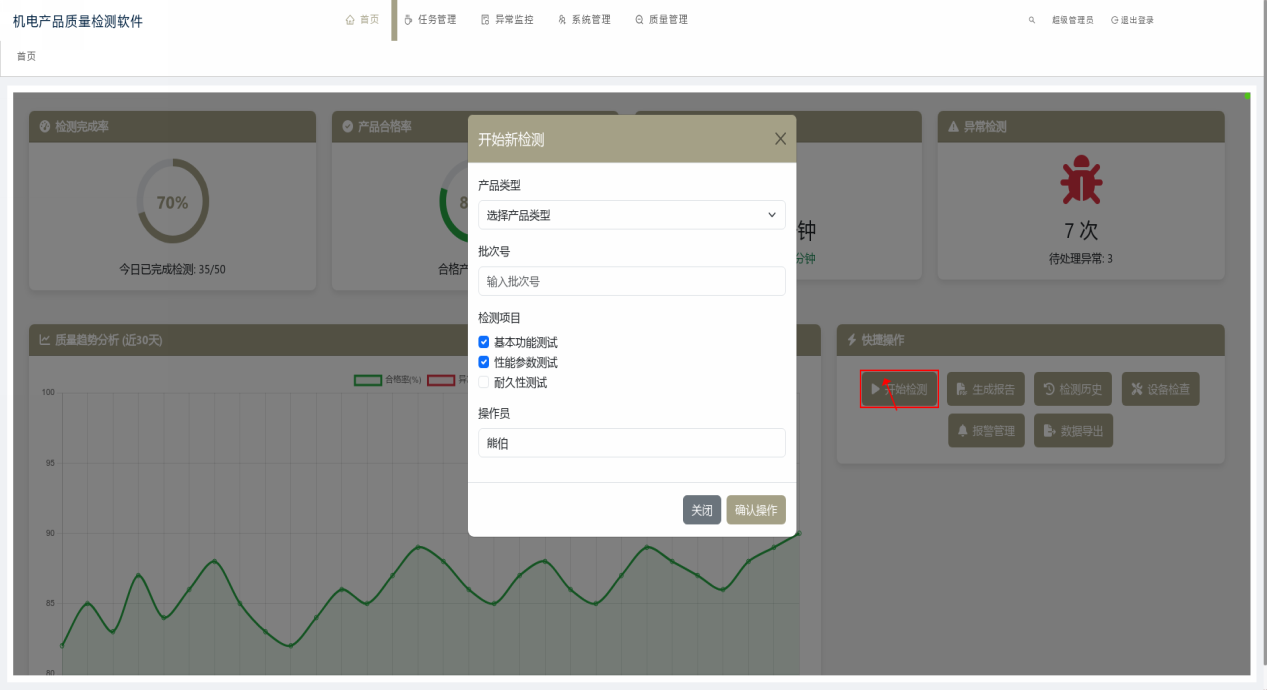This screenshot has width=1267, height=690.
Task: Click the logout icon beside 退出登录
Action: click(x=1115, y=20)
